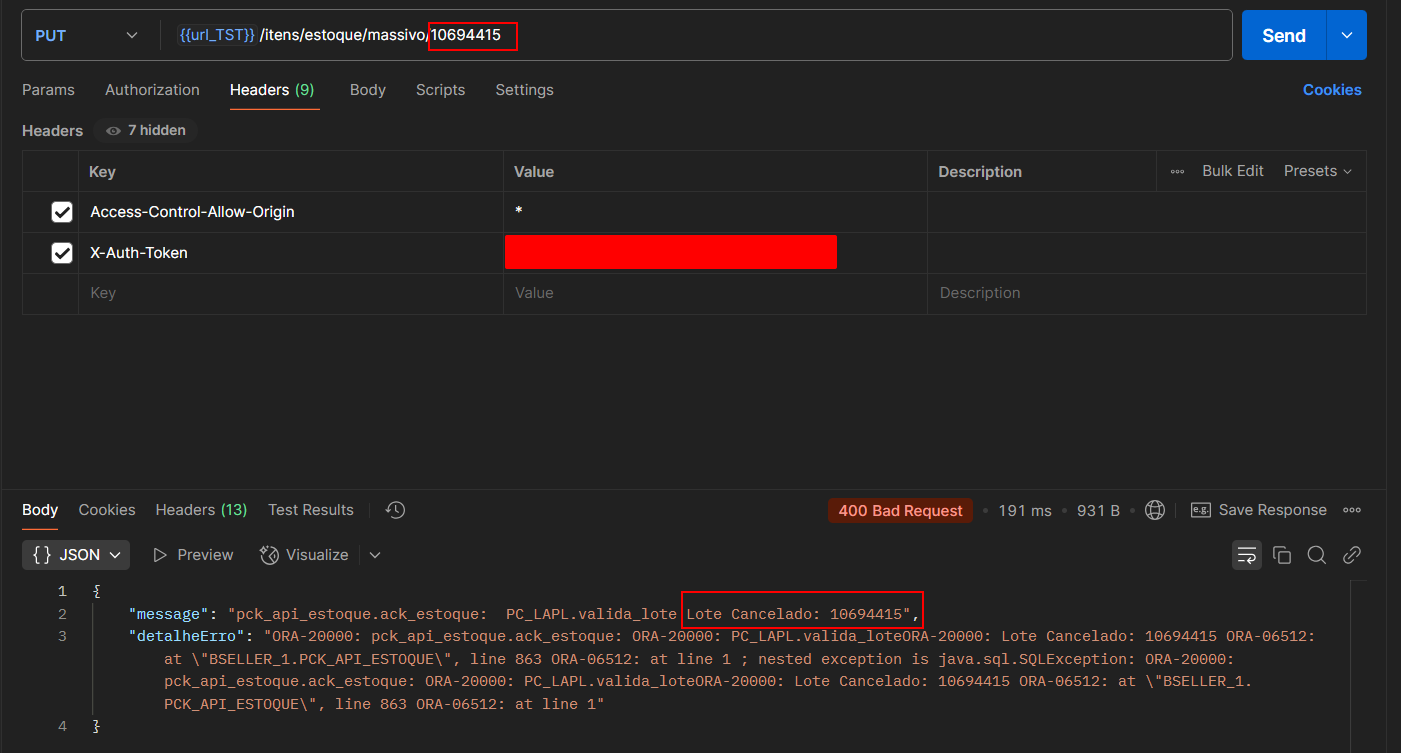
Task: Click the empty Key input field
Action: pos(290,293)
